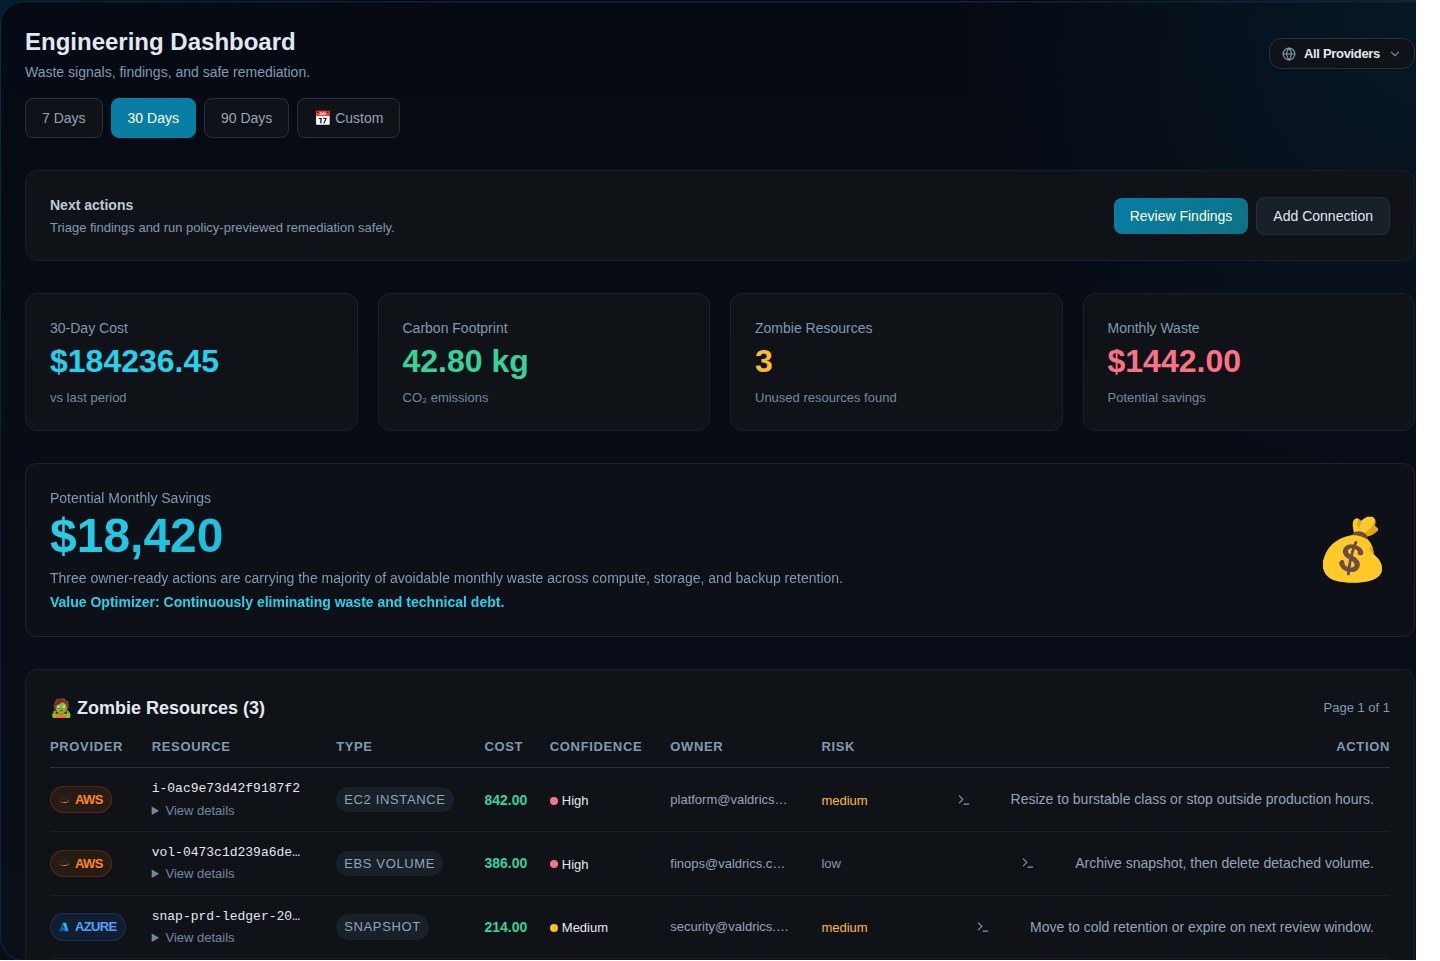Click the money bag icon in the savings banner
This screenshot has height=961, width=1440.
coord(1353,552)
